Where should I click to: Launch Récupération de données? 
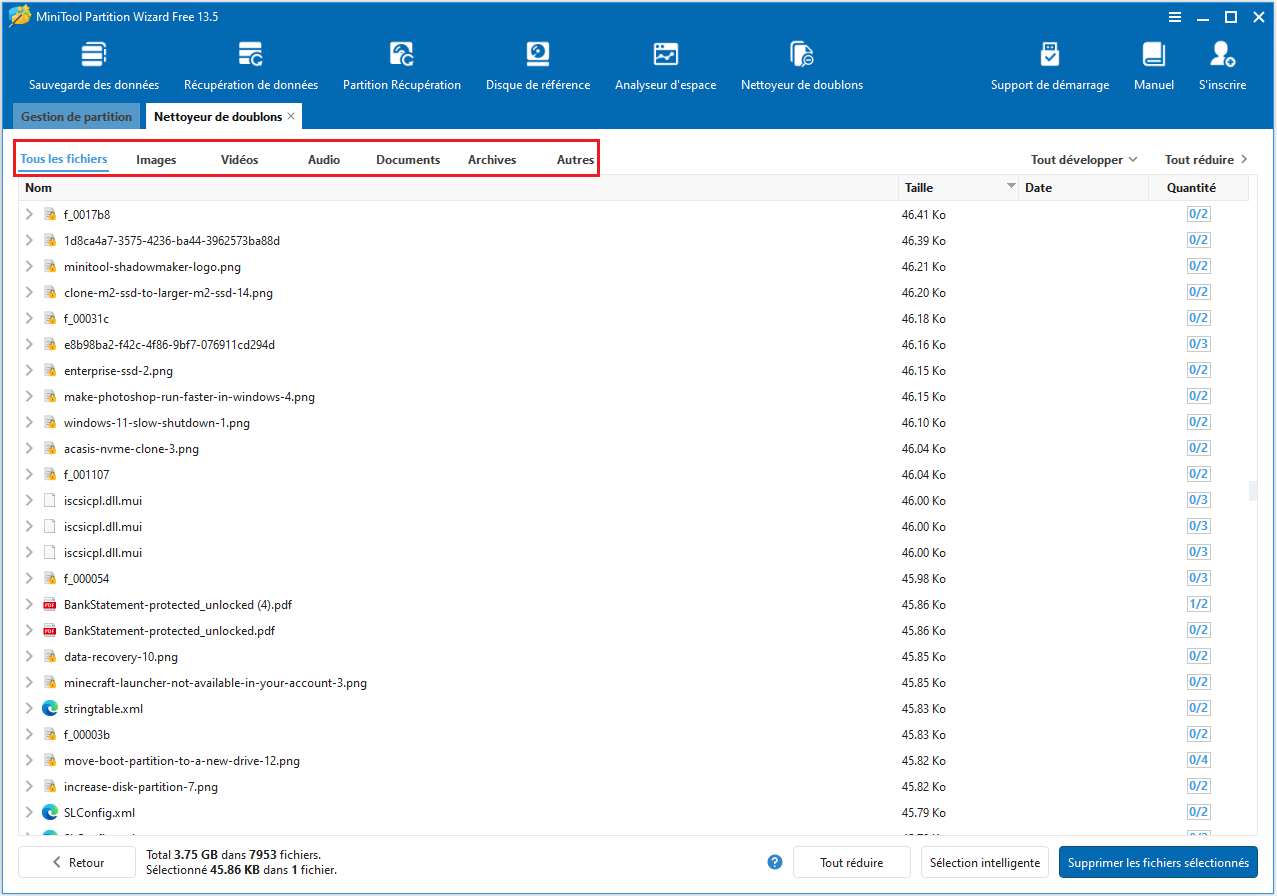(250, 63)
